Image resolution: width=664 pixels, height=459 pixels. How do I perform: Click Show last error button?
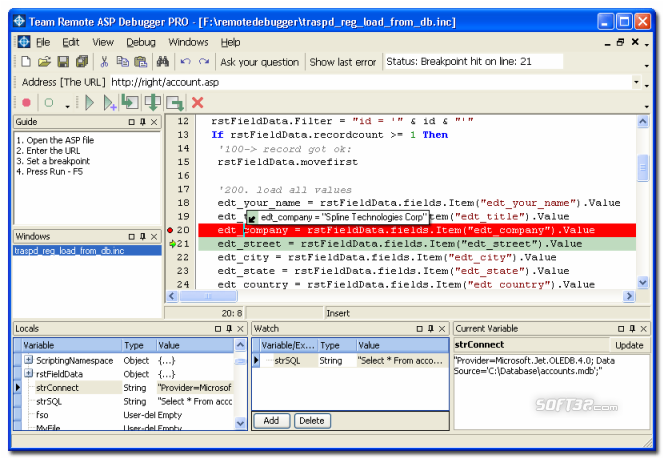[x=343, y=62]
